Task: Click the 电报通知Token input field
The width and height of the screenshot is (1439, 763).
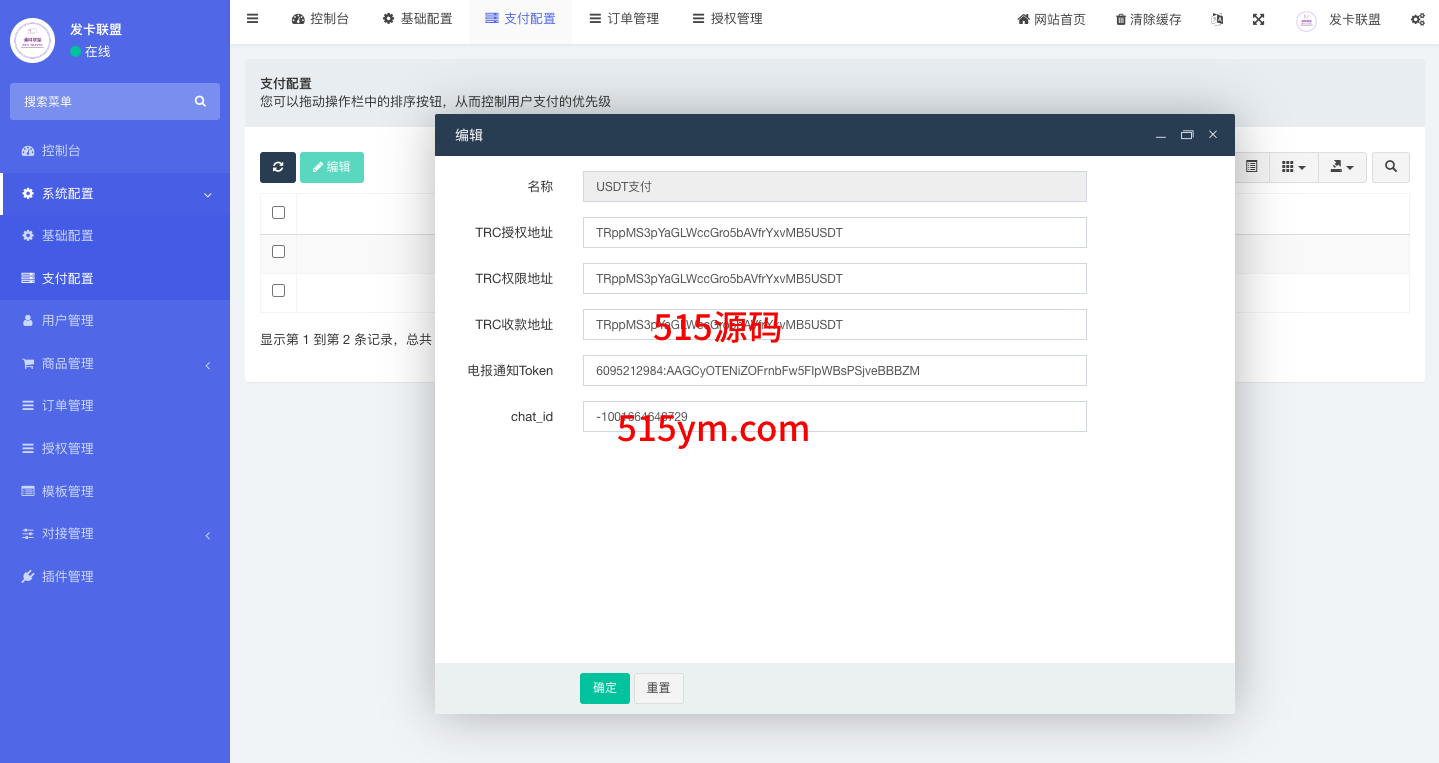Action: click(834, 370)
